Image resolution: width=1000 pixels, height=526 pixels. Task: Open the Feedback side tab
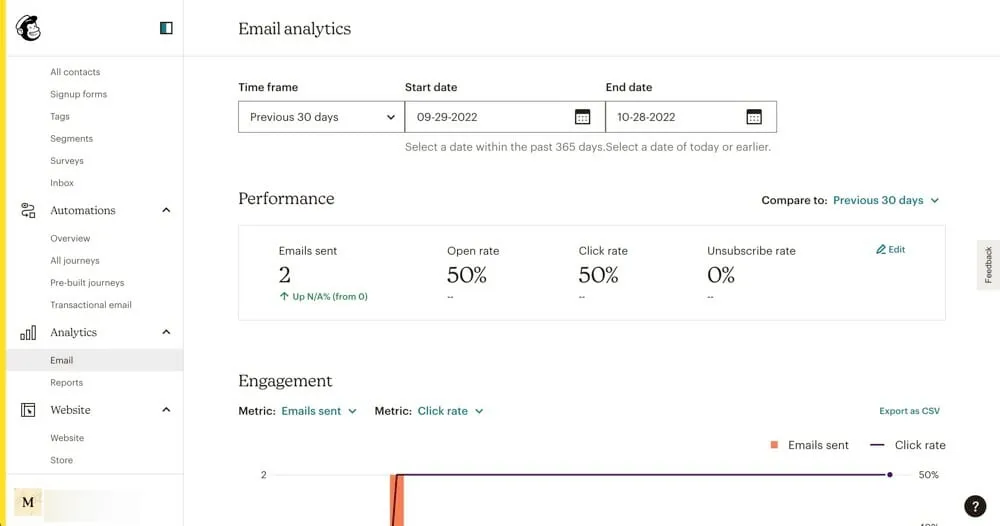click(x=988, y=265)
